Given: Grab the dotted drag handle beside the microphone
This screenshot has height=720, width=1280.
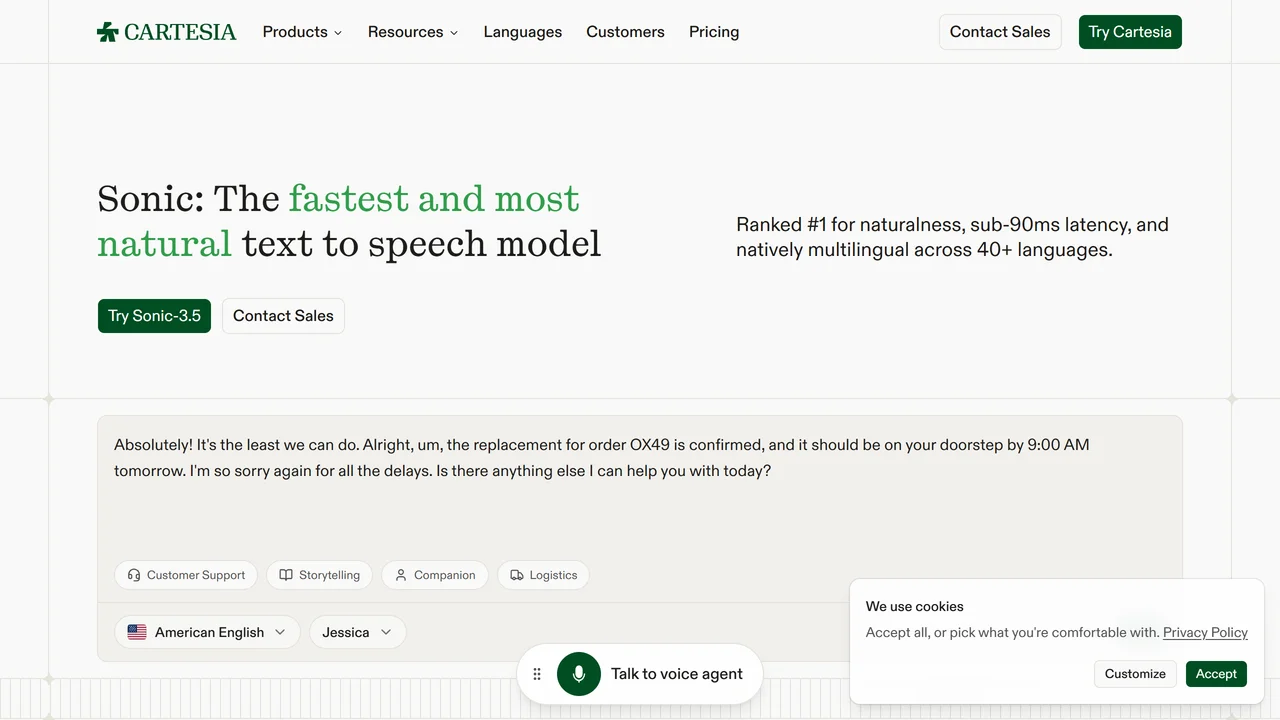Looking at the screenshot, I should (x=537, y=674).
